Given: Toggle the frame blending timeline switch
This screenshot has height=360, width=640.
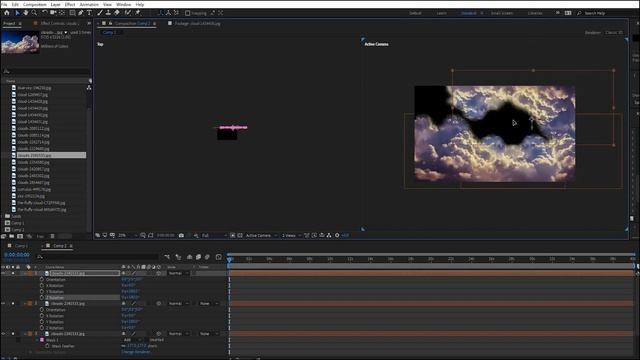Looking at the screenshot, I should point(198,257).
